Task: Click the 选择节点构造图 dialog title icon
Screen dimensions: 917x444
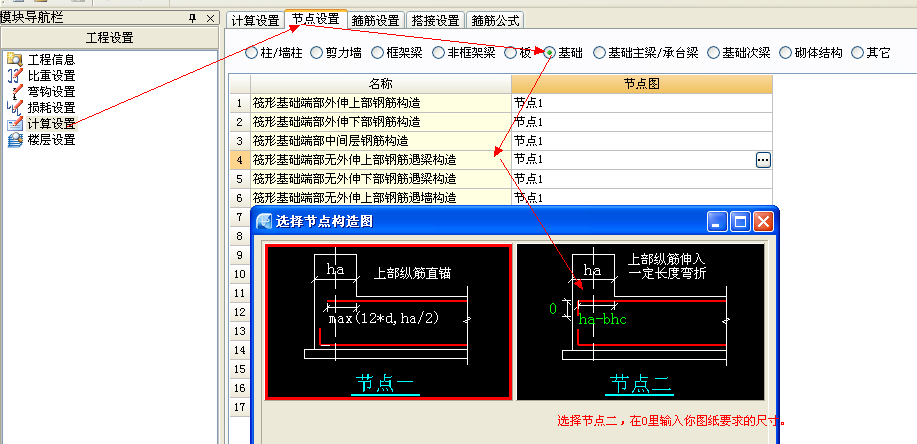Action: click(x=265, y=221)
